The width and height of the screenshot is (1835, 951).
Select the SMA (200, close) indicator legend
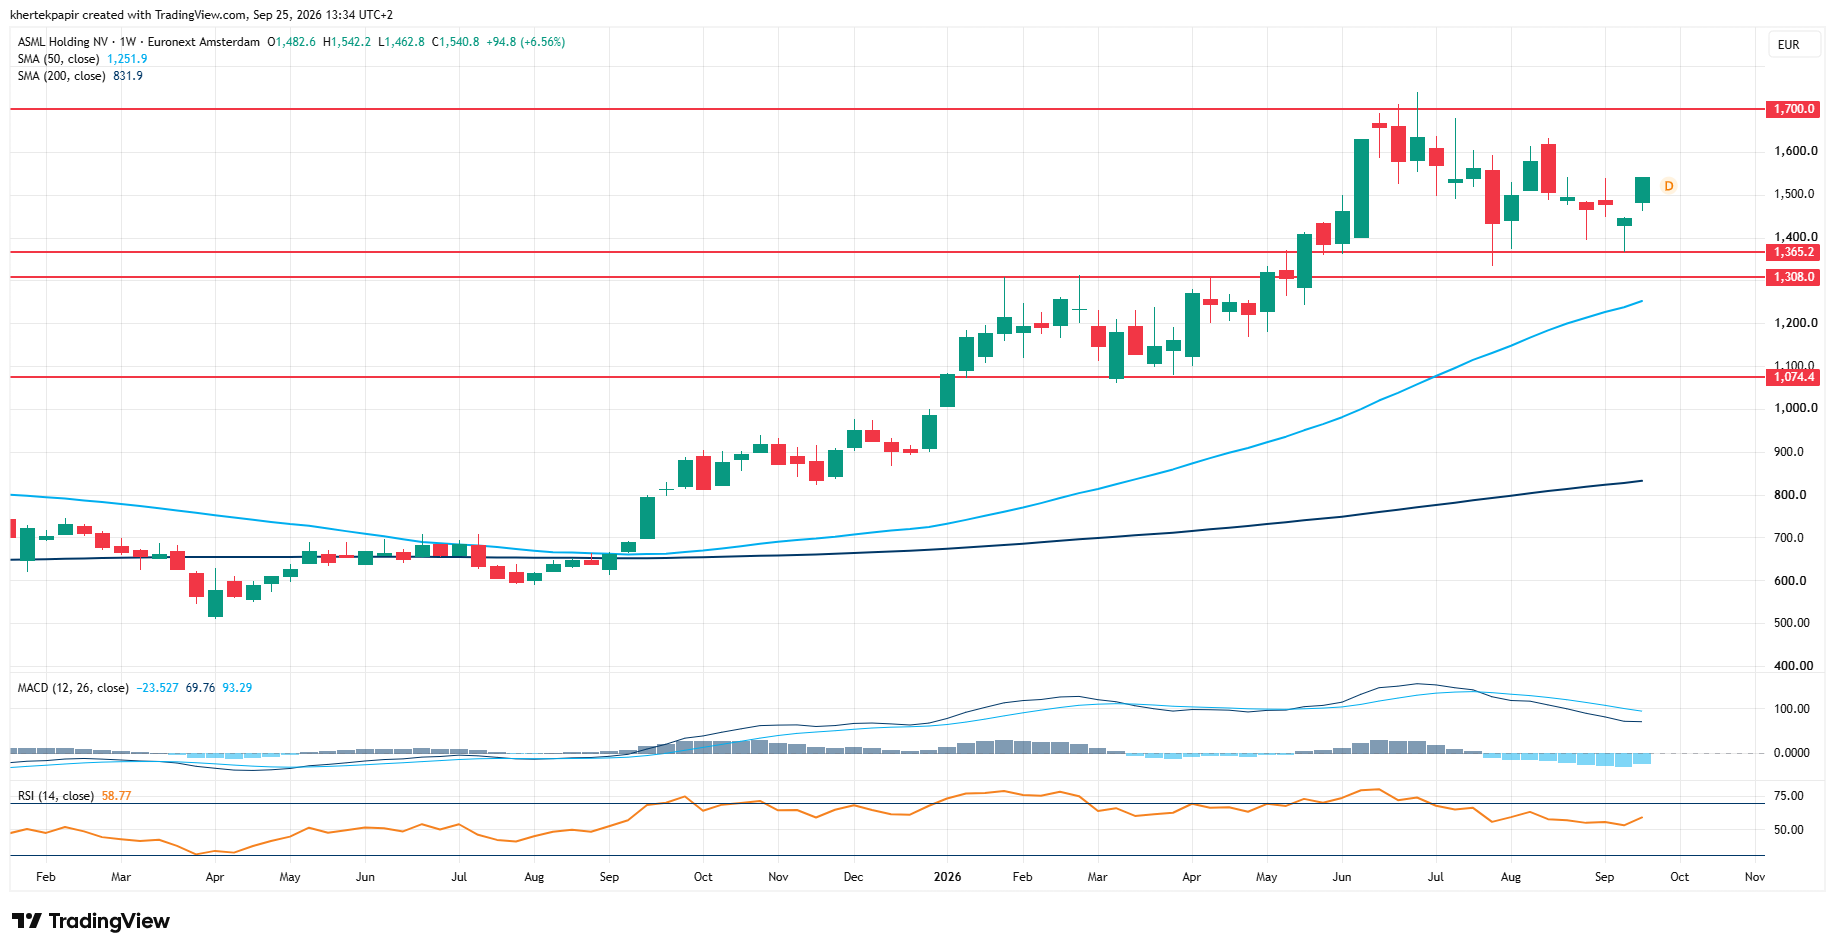[x=61, y=76]
